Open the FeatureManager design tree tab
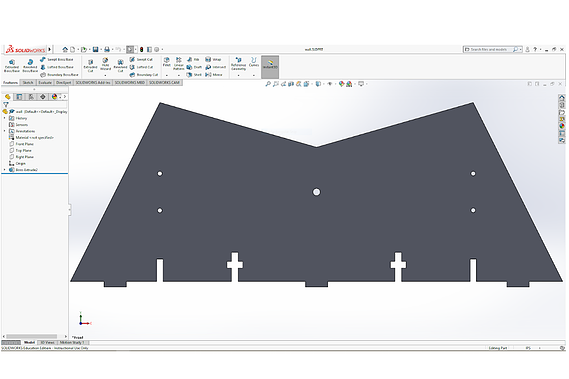 tap(8, 97)
